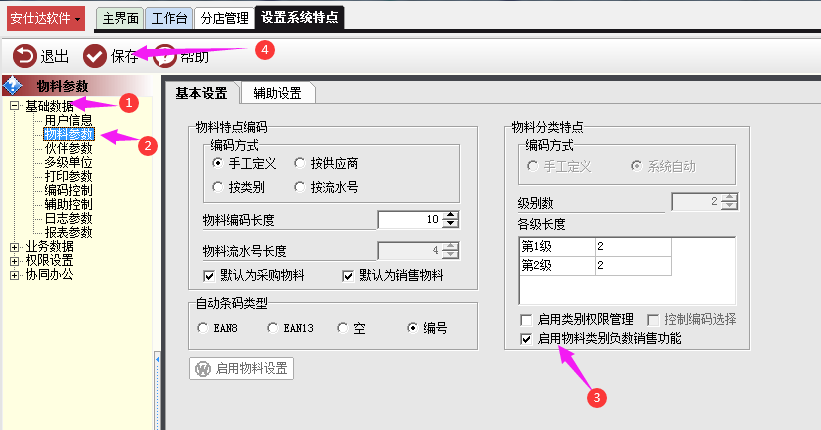Select the 按流水号 radio button

point(299,187)
